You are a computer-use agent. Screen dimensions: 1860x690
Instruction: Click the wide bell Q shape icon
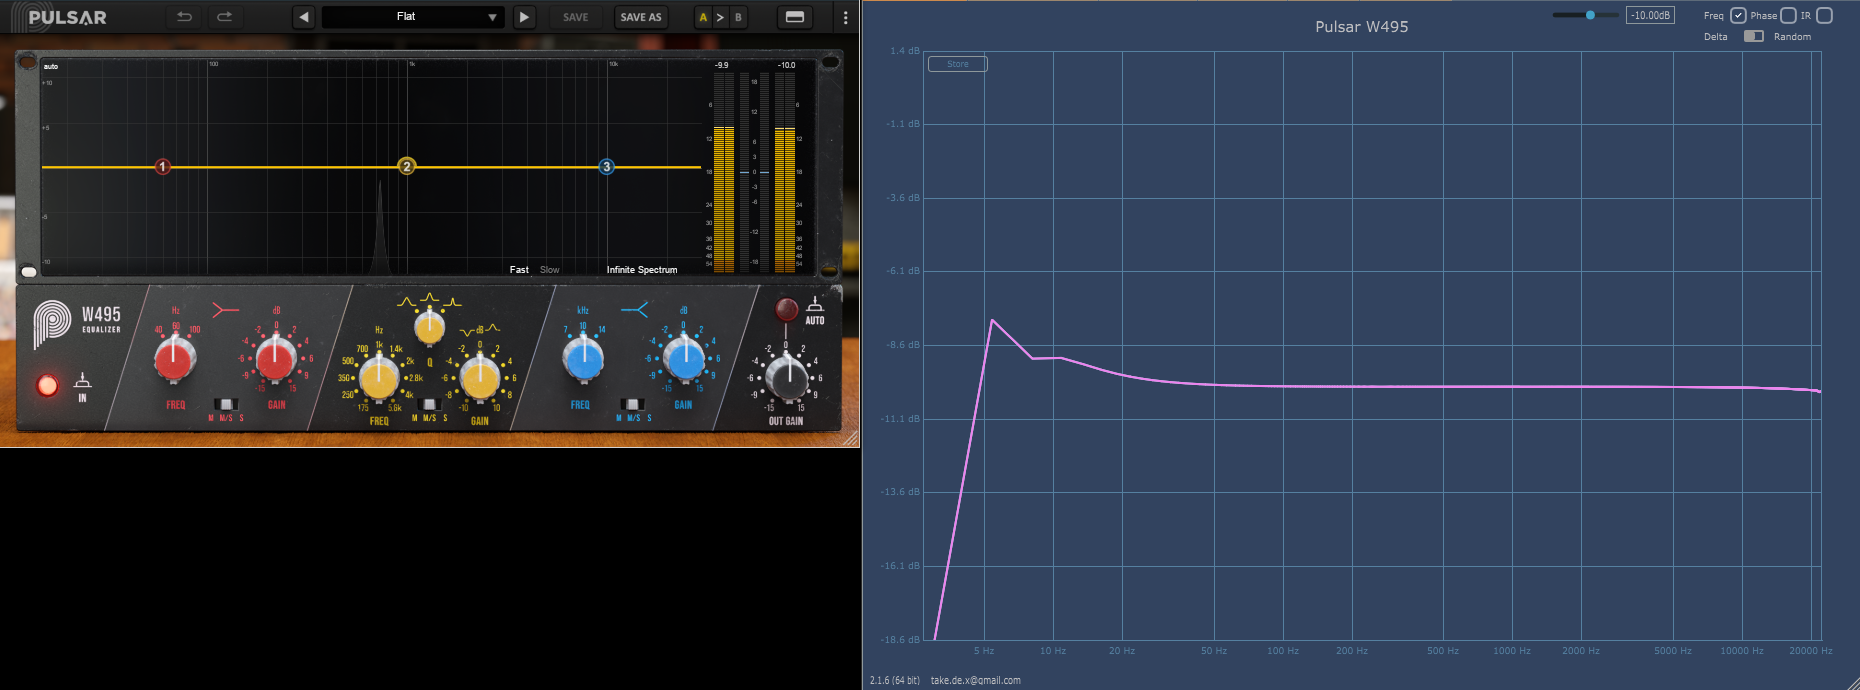click(x=405, y=301)
